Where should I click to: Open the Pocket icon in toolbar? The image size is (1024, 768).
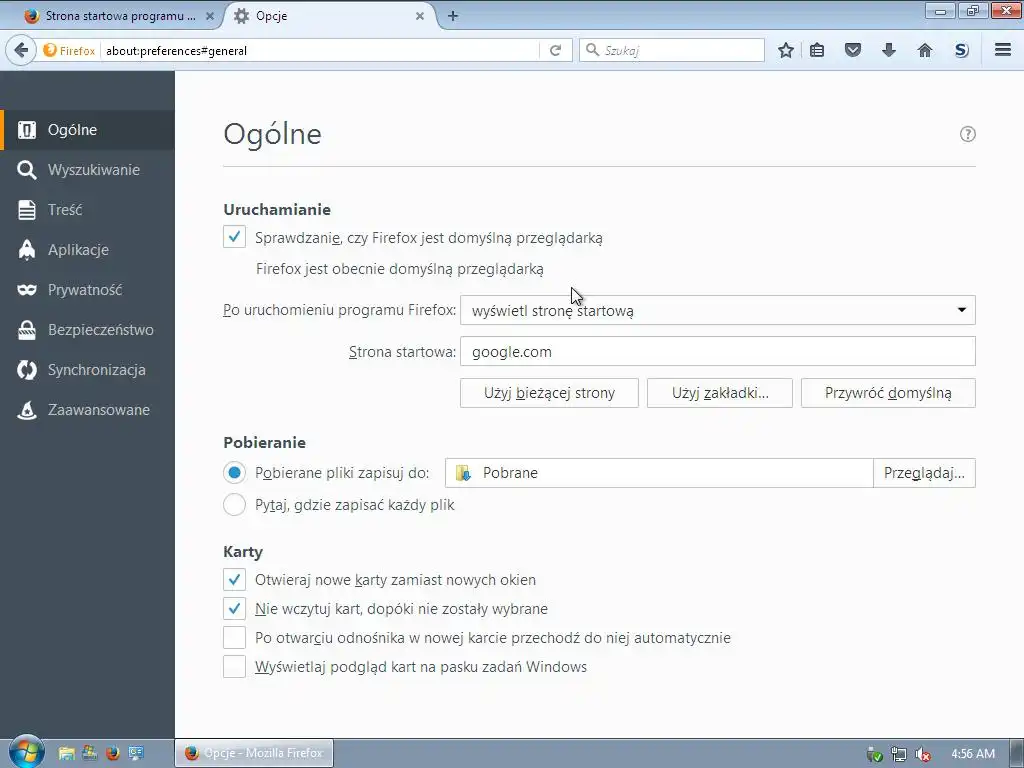click(x=853, y=50)
